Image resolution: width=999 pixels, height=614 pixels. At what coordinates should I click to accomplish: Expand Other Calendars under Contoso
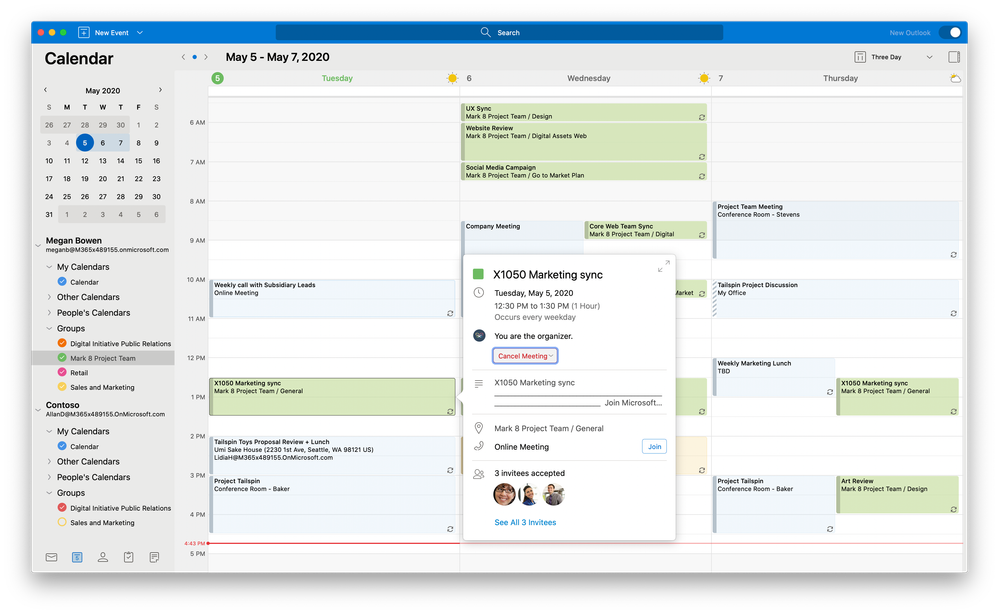pyautogui.click(x=49, y=462)
